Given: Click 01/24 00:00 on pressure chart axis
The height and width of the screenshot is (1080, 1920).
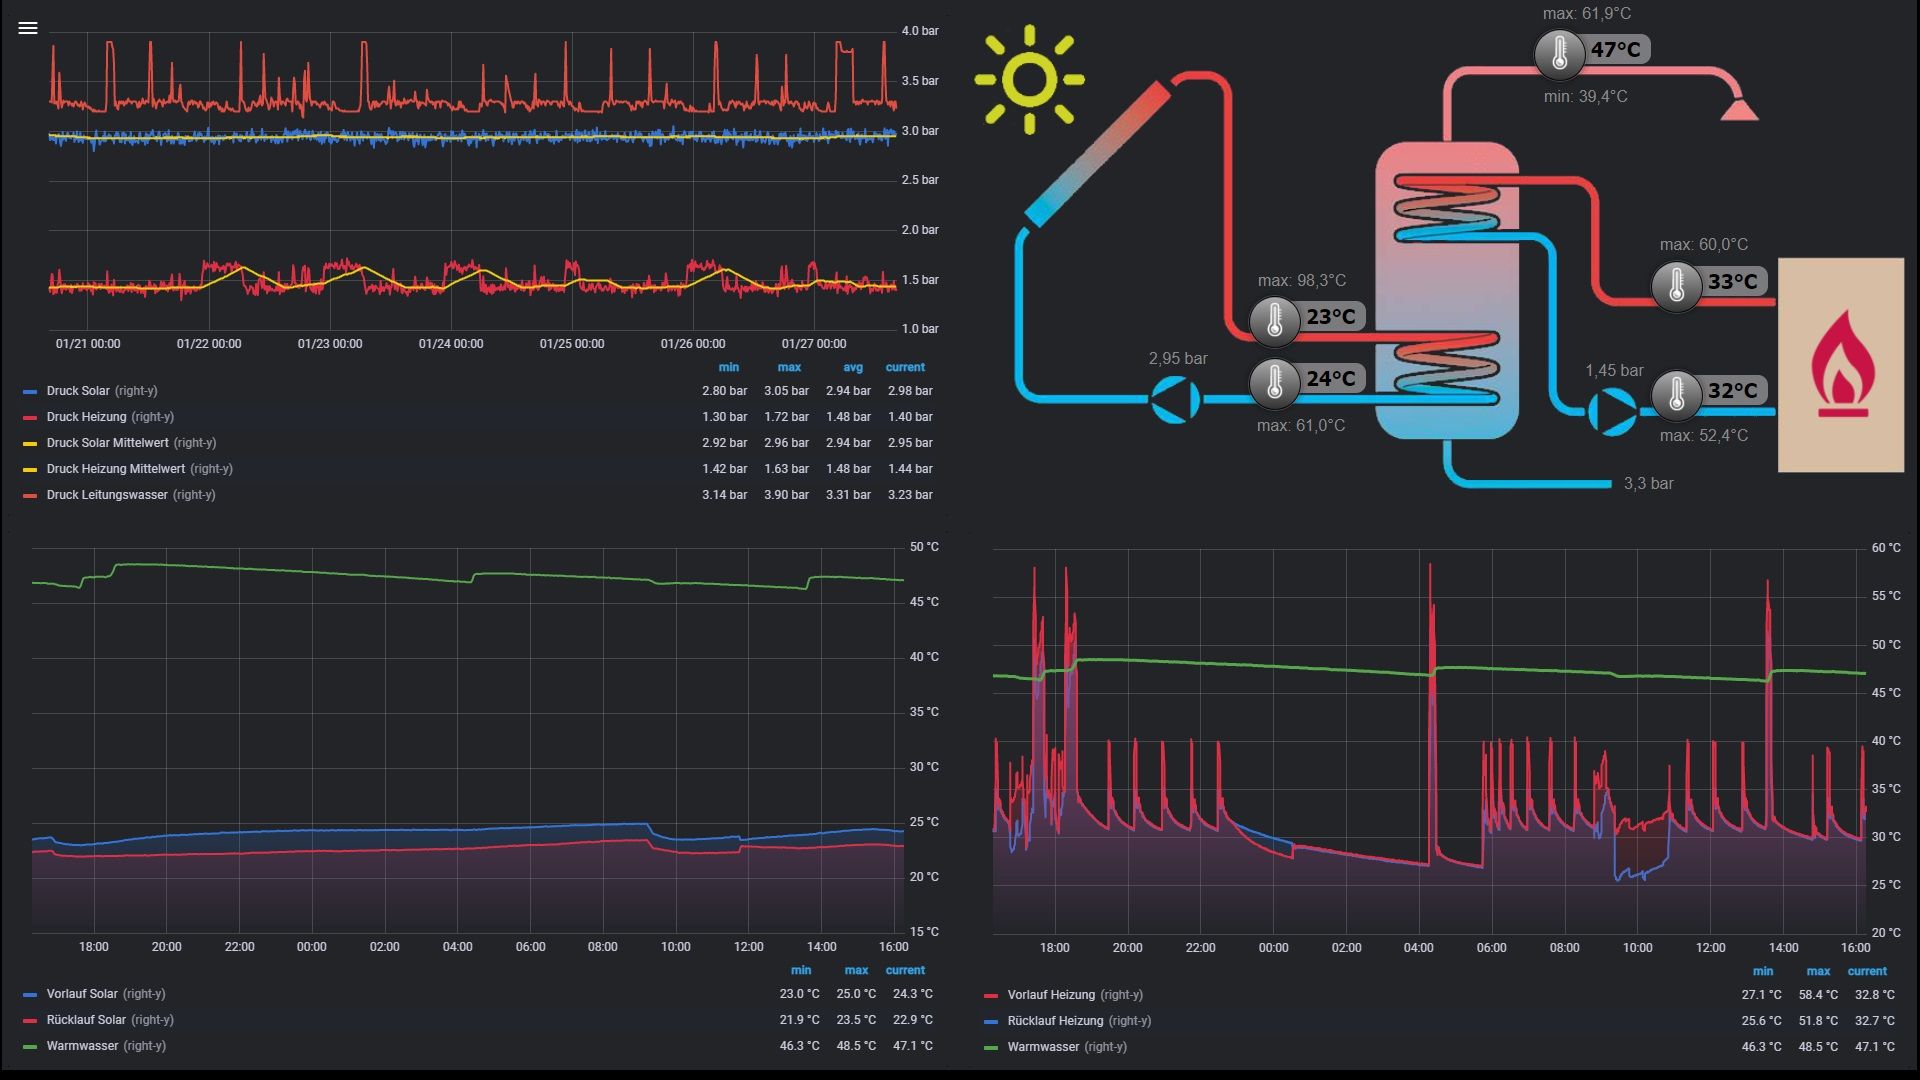Looking at the screenshot, I should (451, 344).
